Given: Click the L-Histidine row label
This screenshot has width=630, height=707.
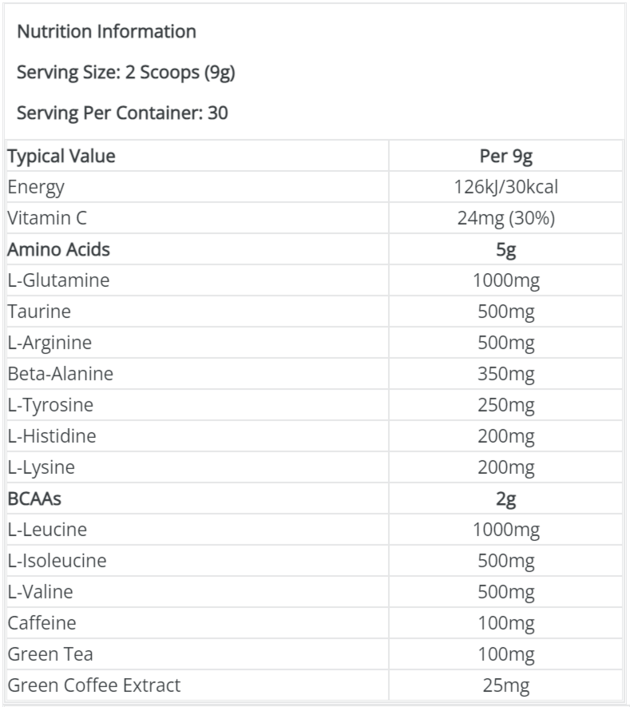Looking at the screenshot, I should pyautogui.click(x=52, y=436).
